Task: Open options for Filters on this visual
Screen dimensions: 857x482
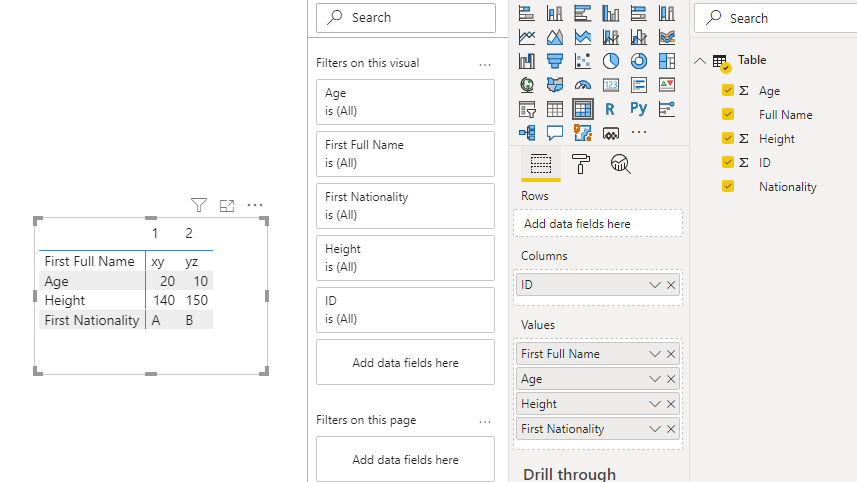Action: coord(485,64)
